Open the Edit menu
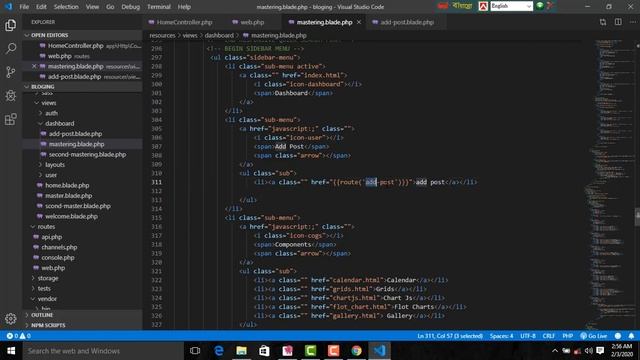This screenshot has width=640, height=360. click(x=41, y=7)
